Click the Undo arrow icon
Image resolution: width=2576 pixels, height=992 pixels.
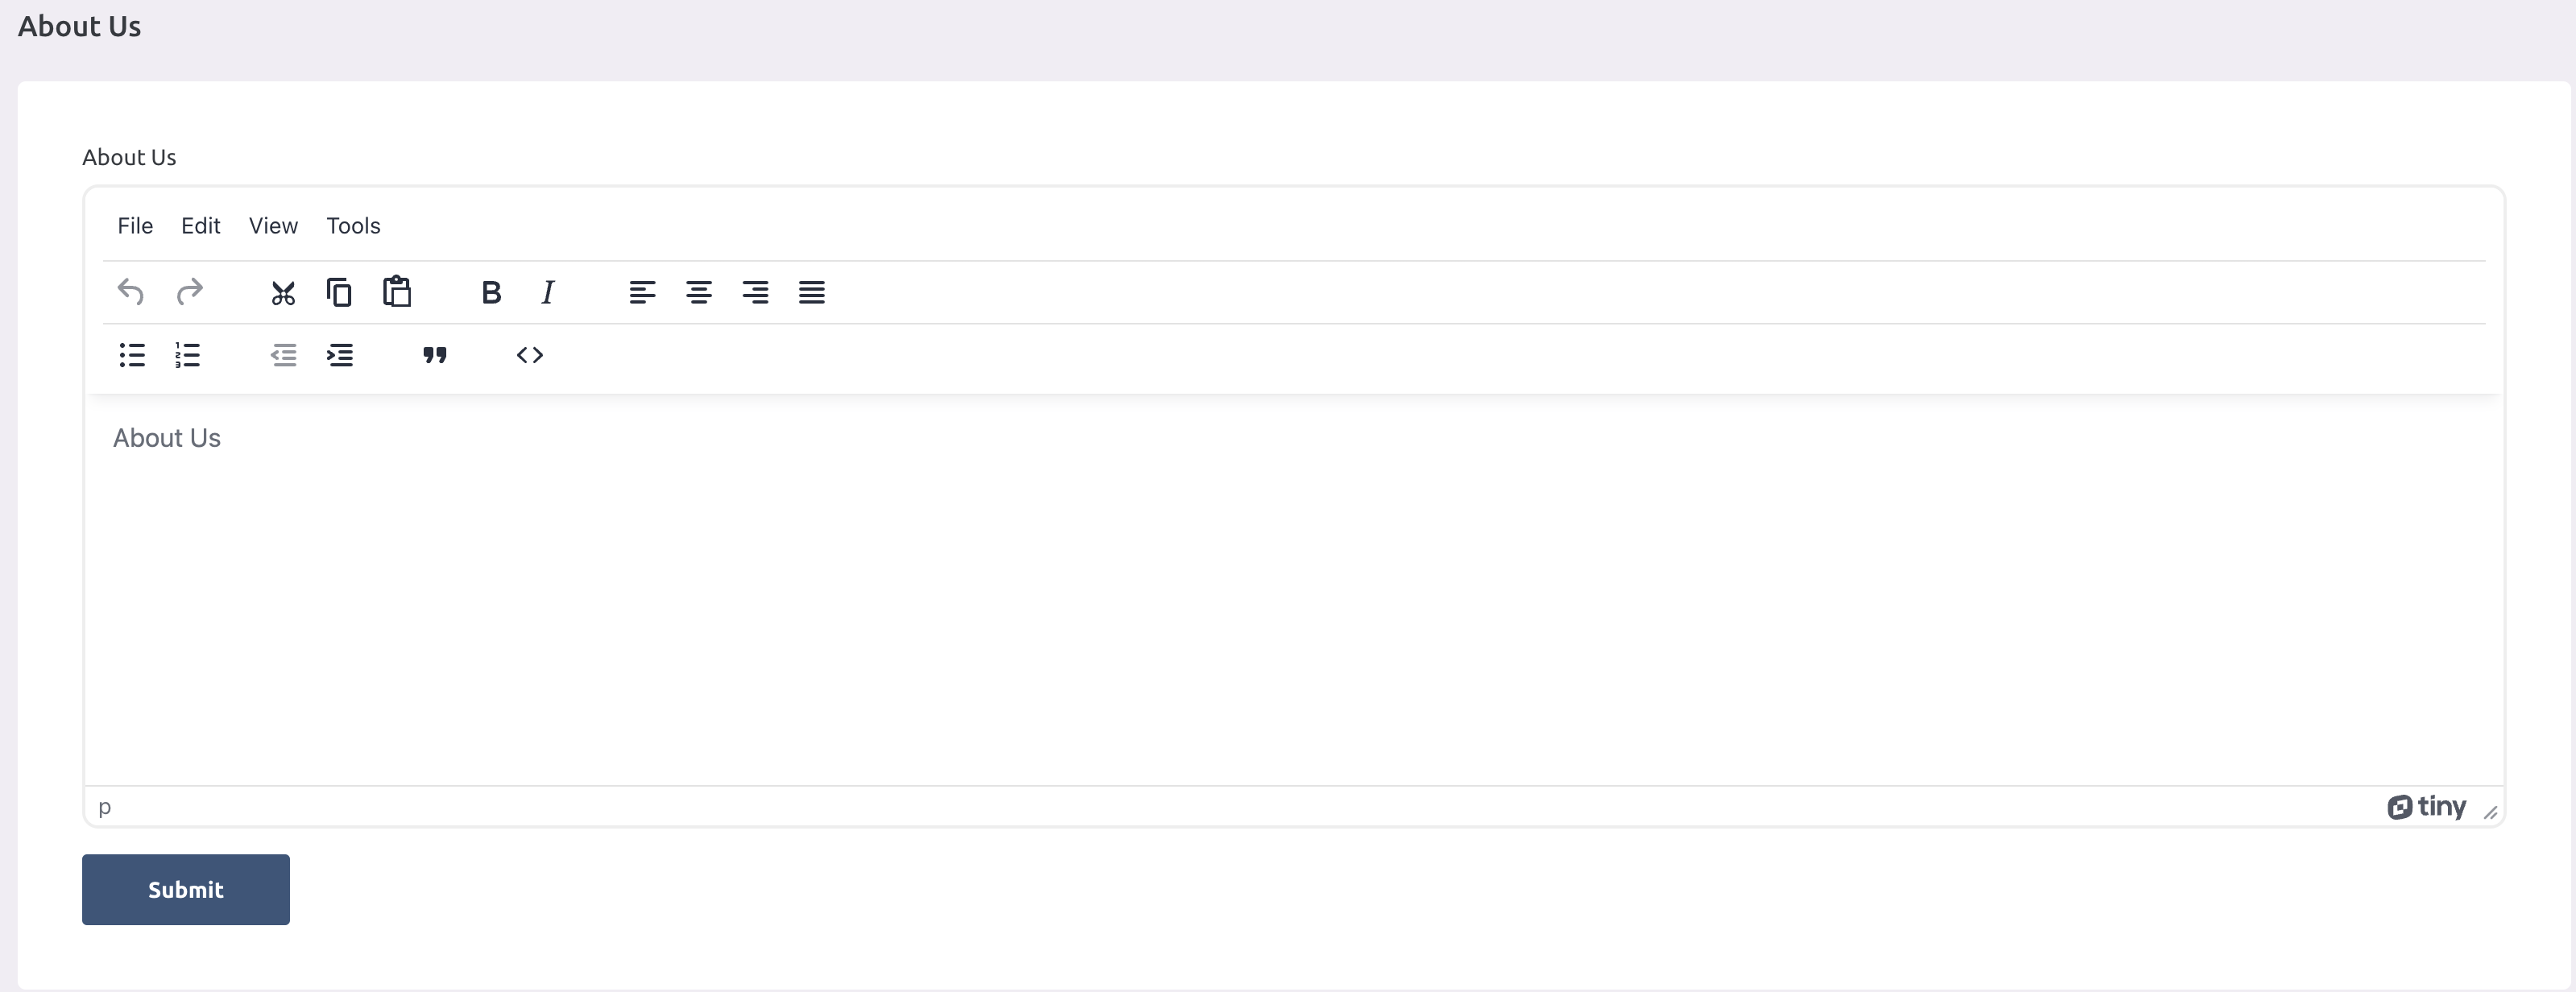[x=131, y=292]
